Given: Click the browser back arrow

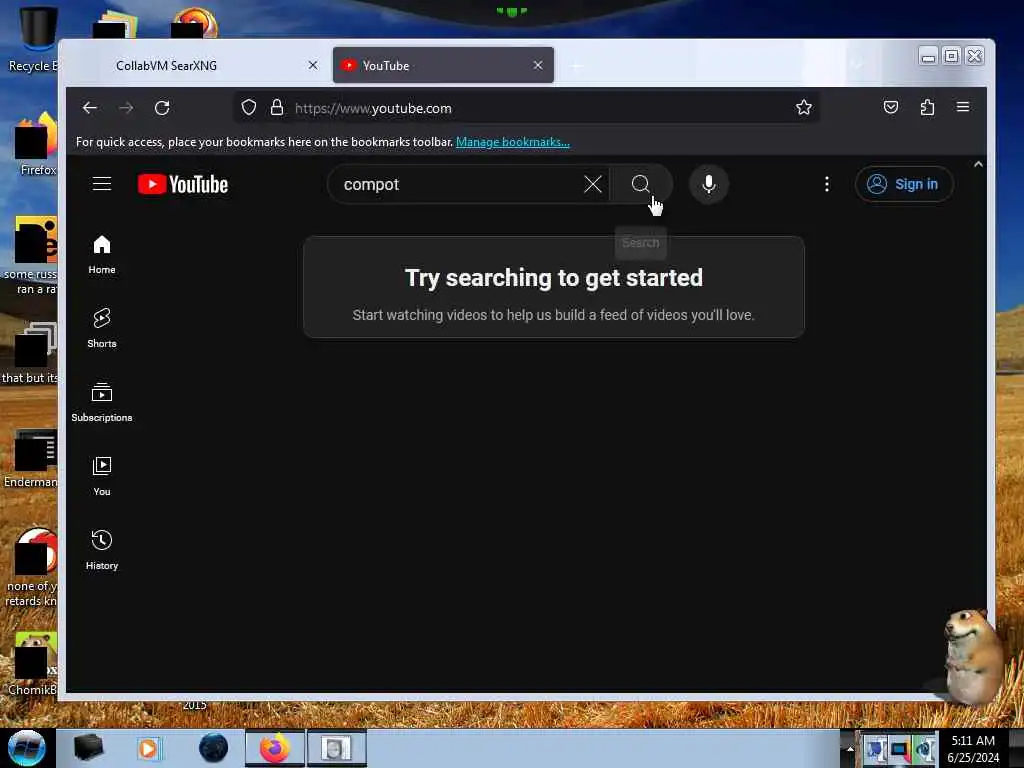Looking at the screenshot, I should click(90, 108).
